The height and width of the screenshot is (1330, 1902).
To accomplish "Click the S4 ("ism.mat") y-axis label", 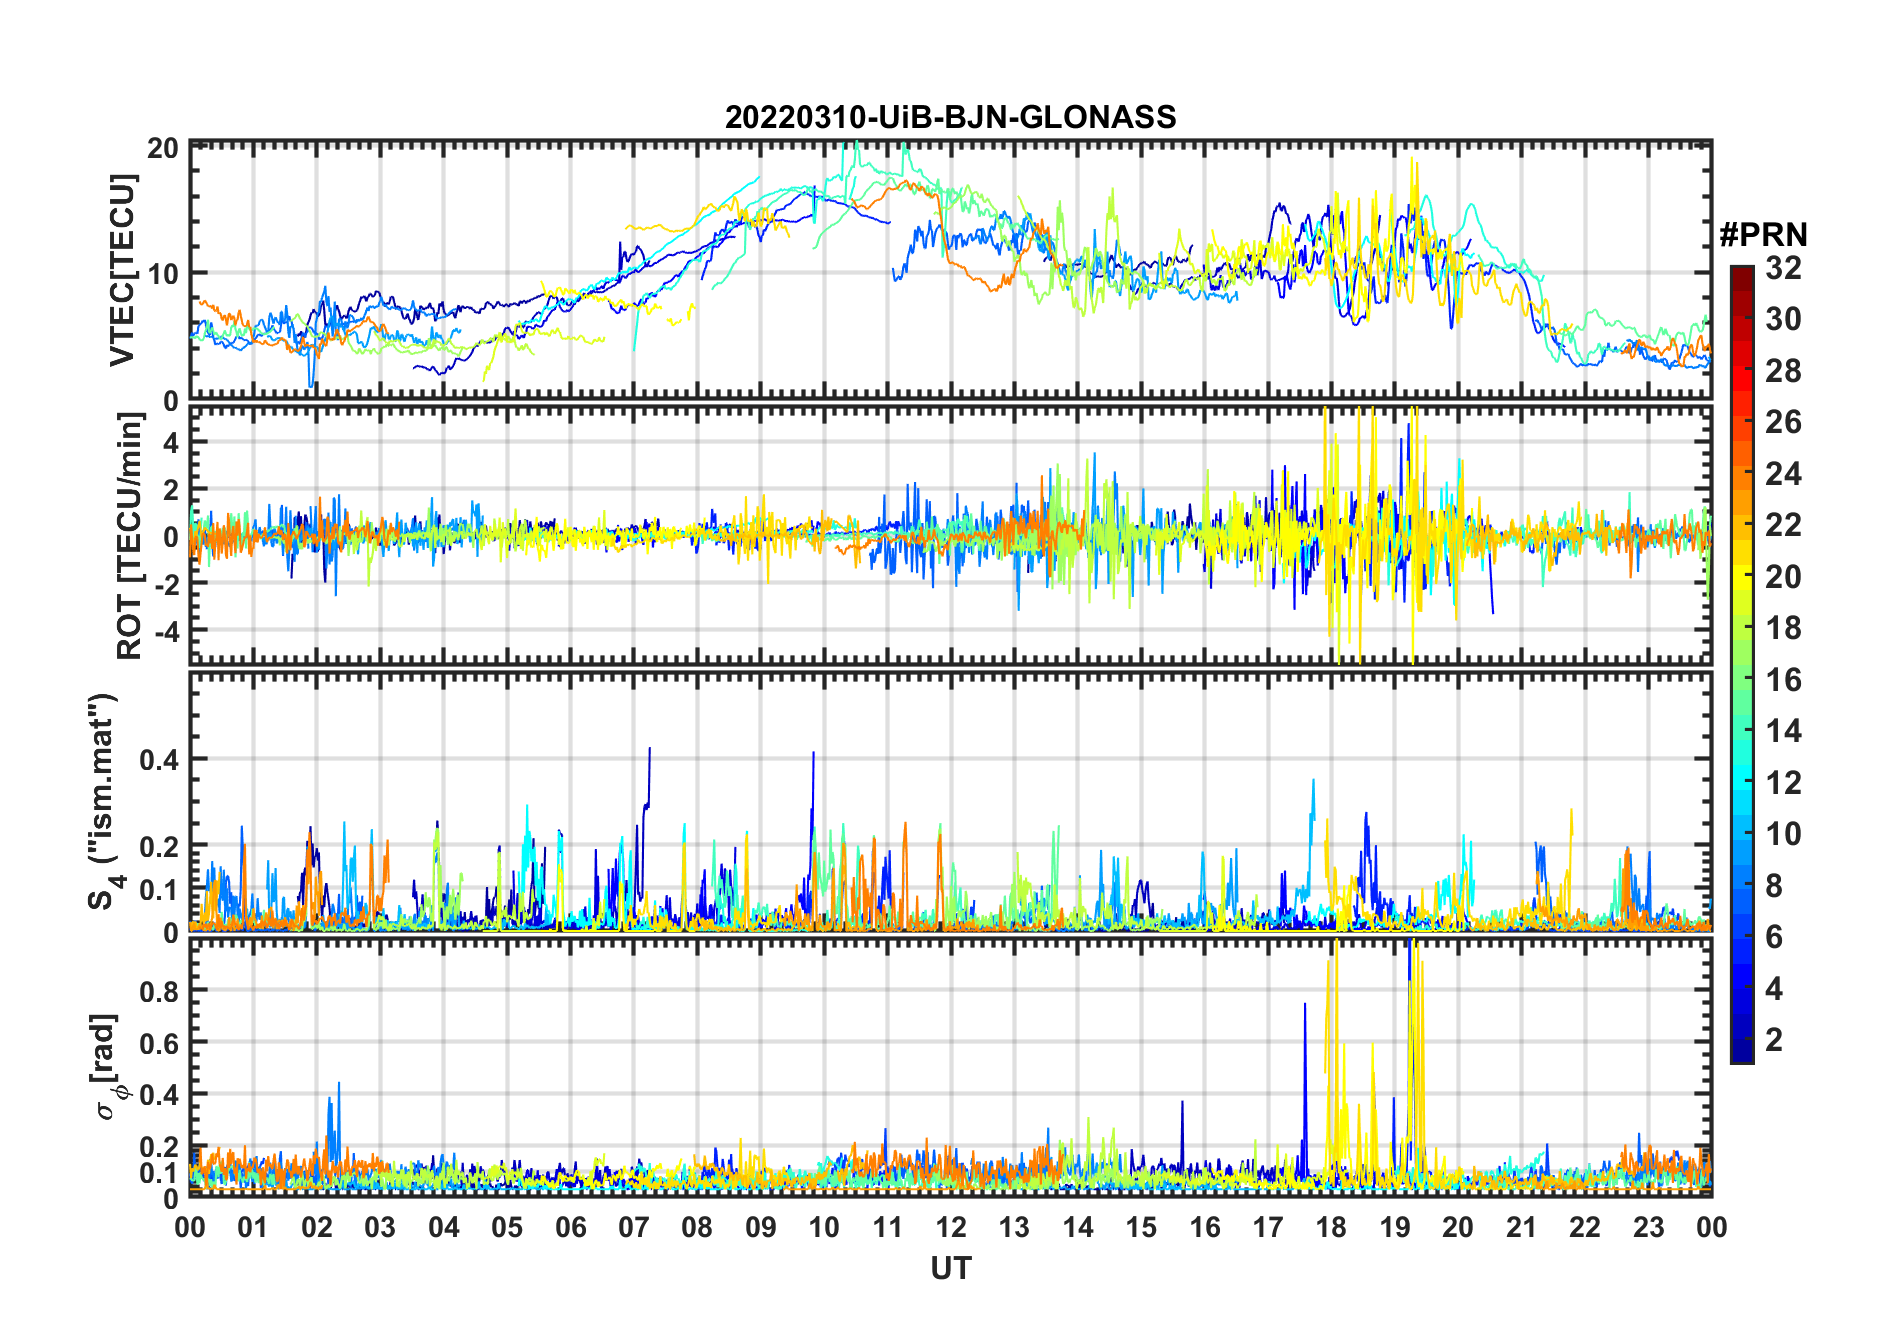I will pos(103,802).
